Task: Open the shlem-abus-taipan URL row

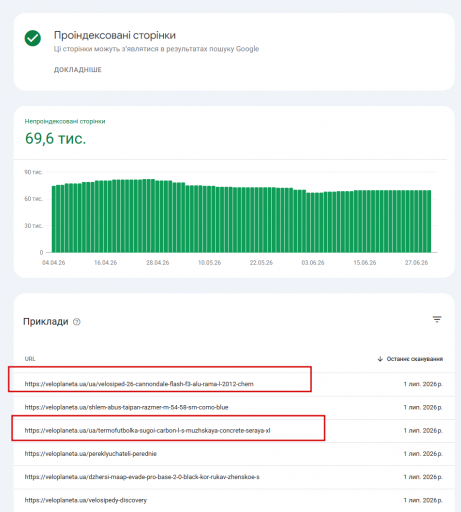Action: pos(234,407)
